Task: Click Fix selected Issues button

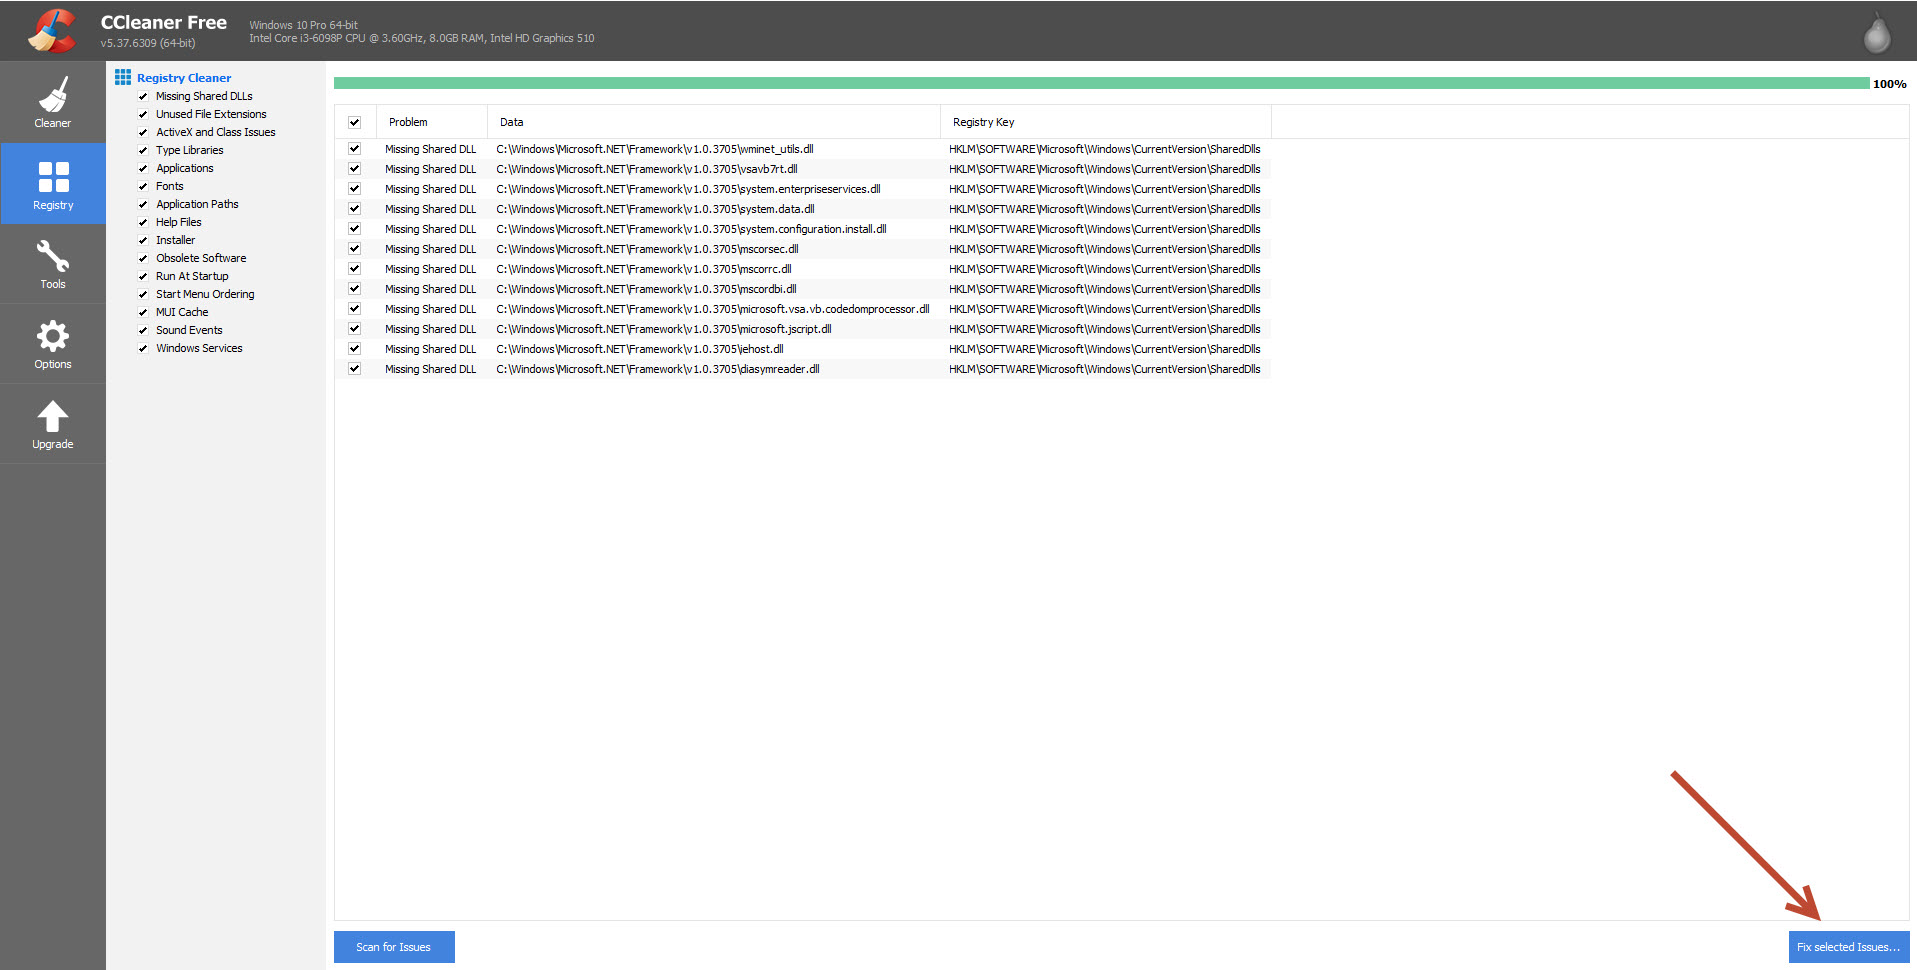Action: [1849, 947]
